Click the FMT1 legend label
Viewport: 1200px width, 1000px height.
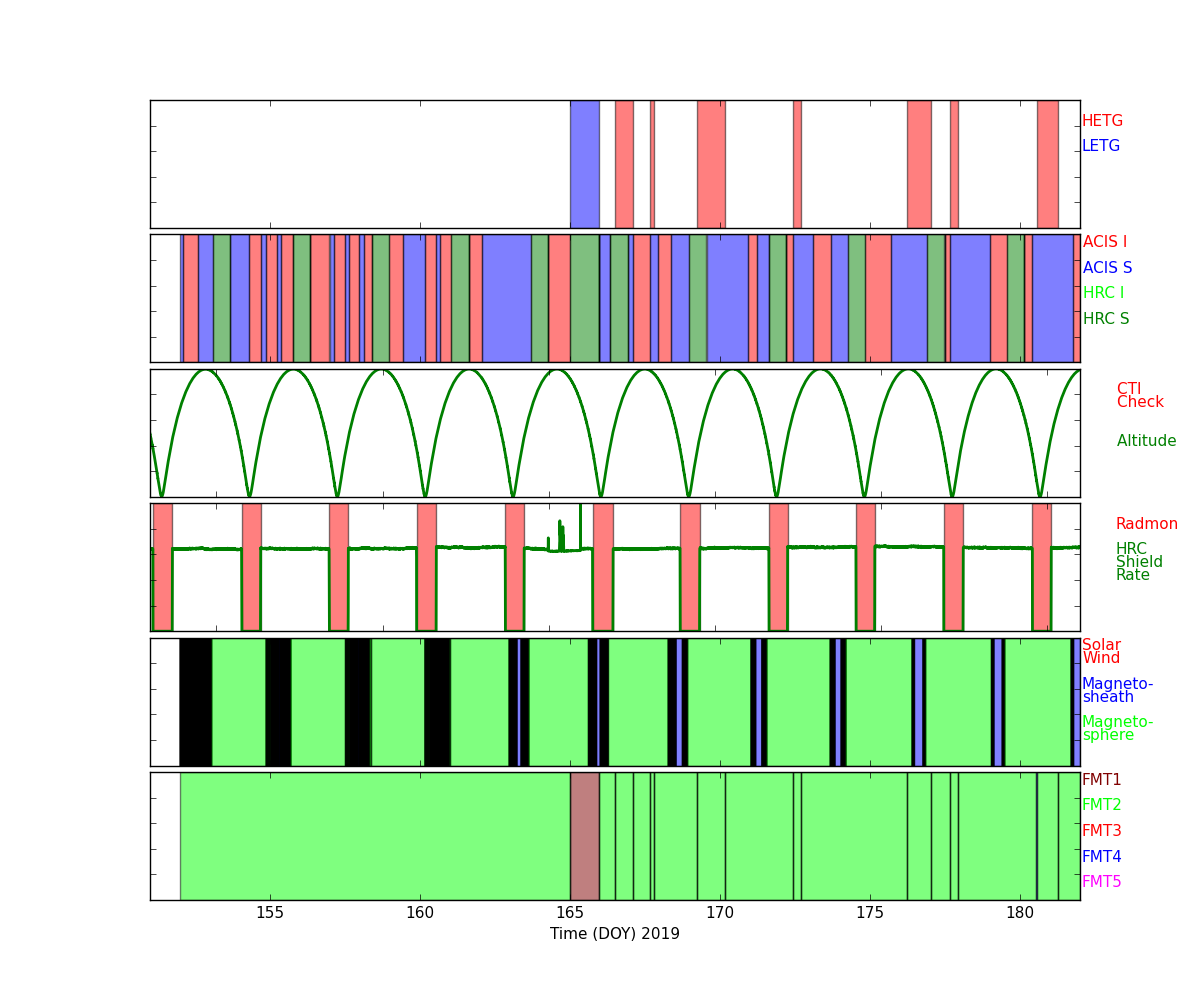tap(1101, 780)
